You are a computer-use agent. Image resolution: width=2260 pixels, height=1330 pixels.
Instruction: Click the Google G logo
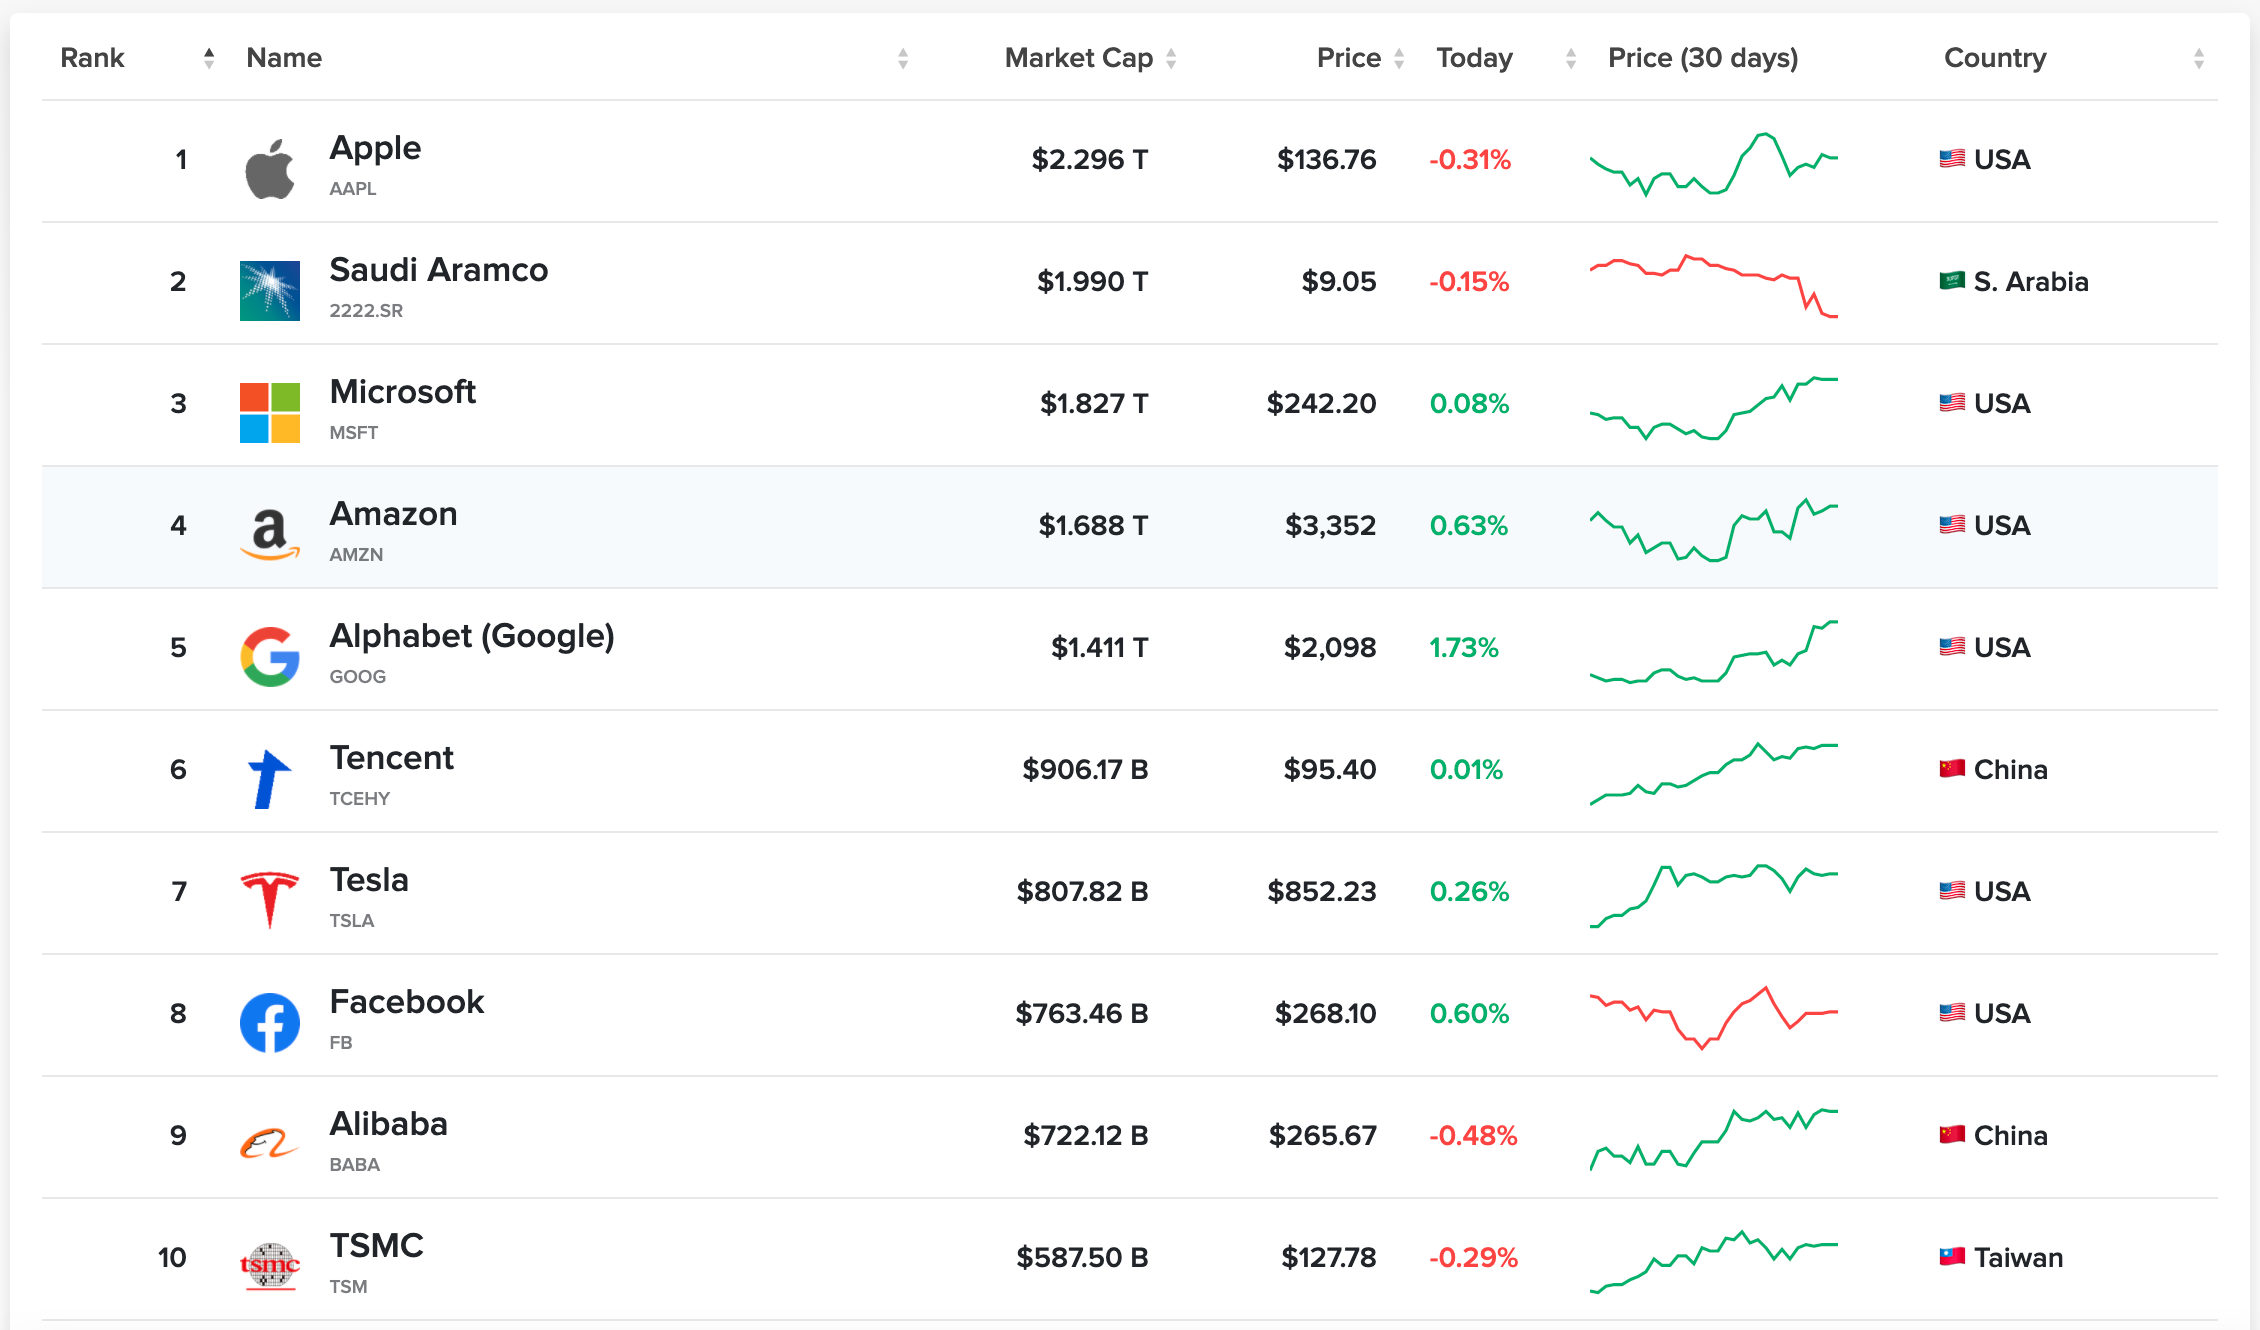tap(270, 657)
